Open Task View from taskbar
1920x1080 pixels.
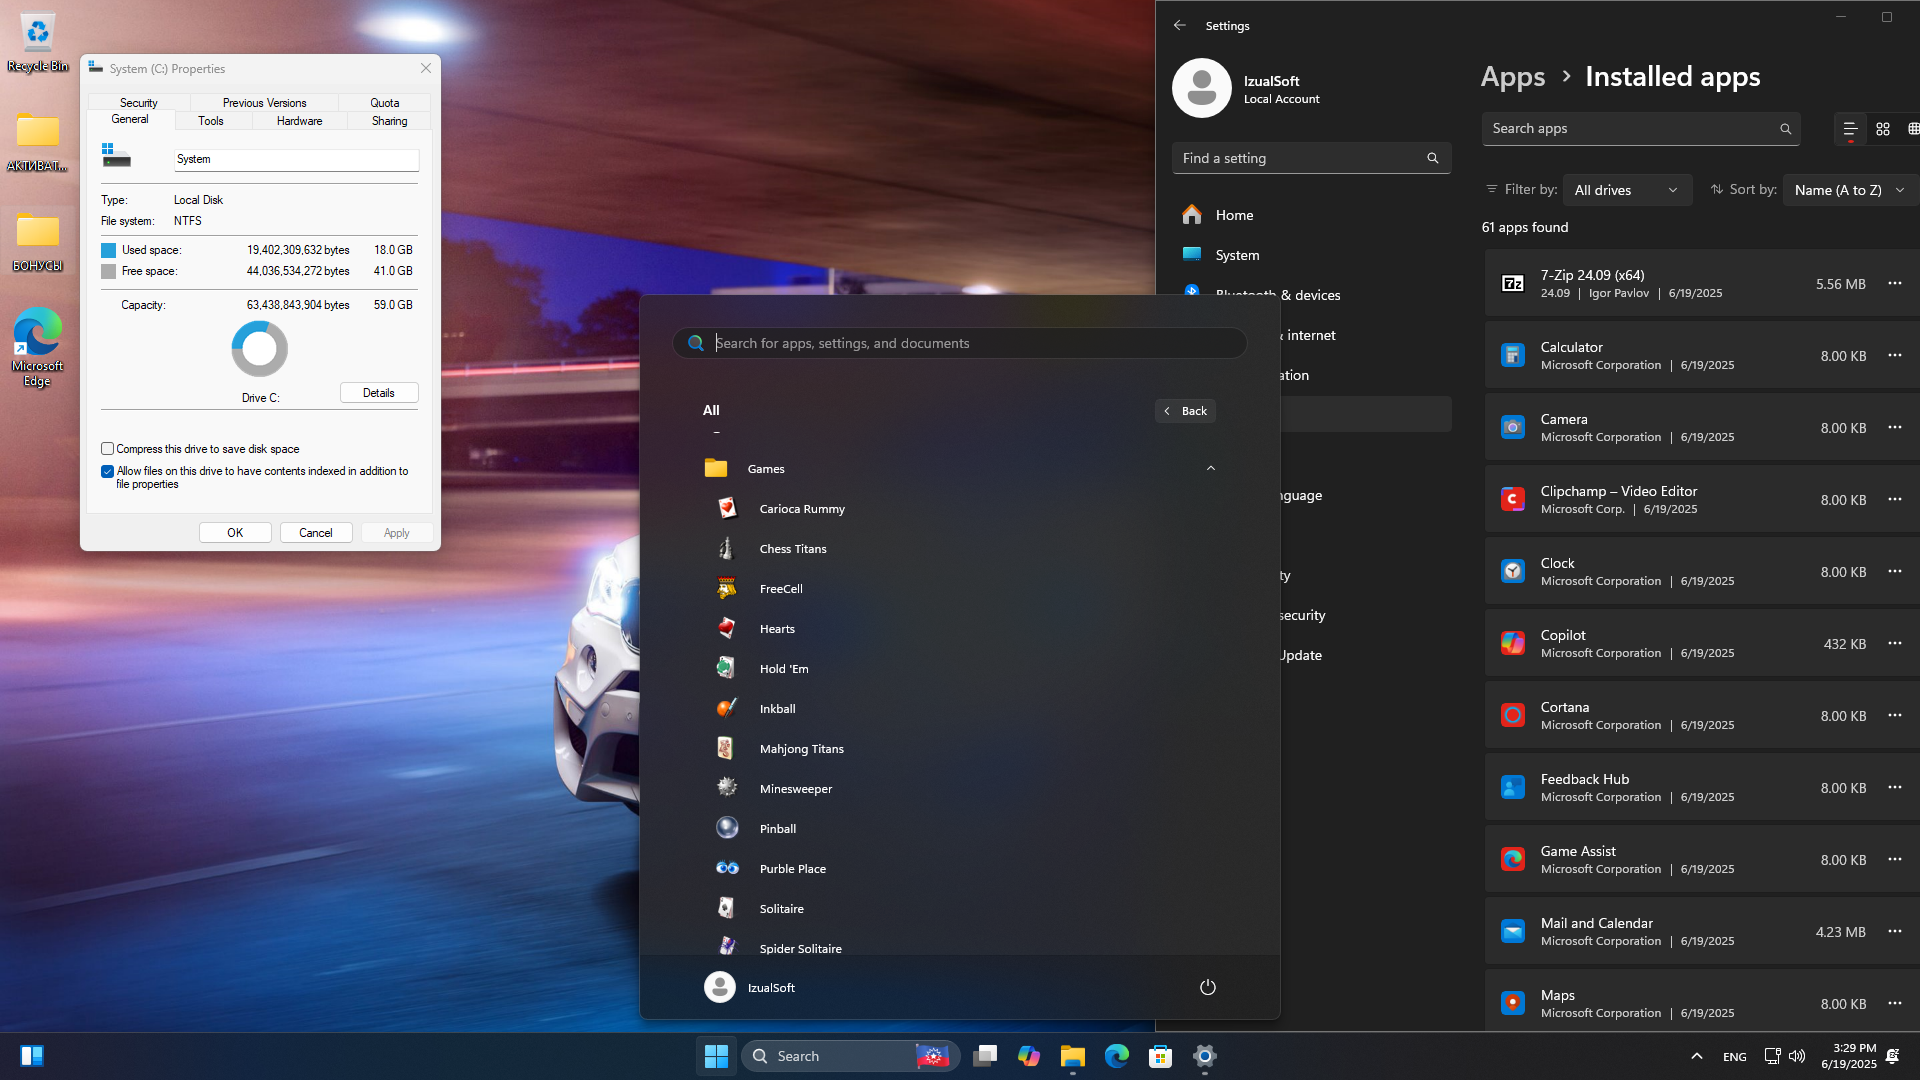985,1056
